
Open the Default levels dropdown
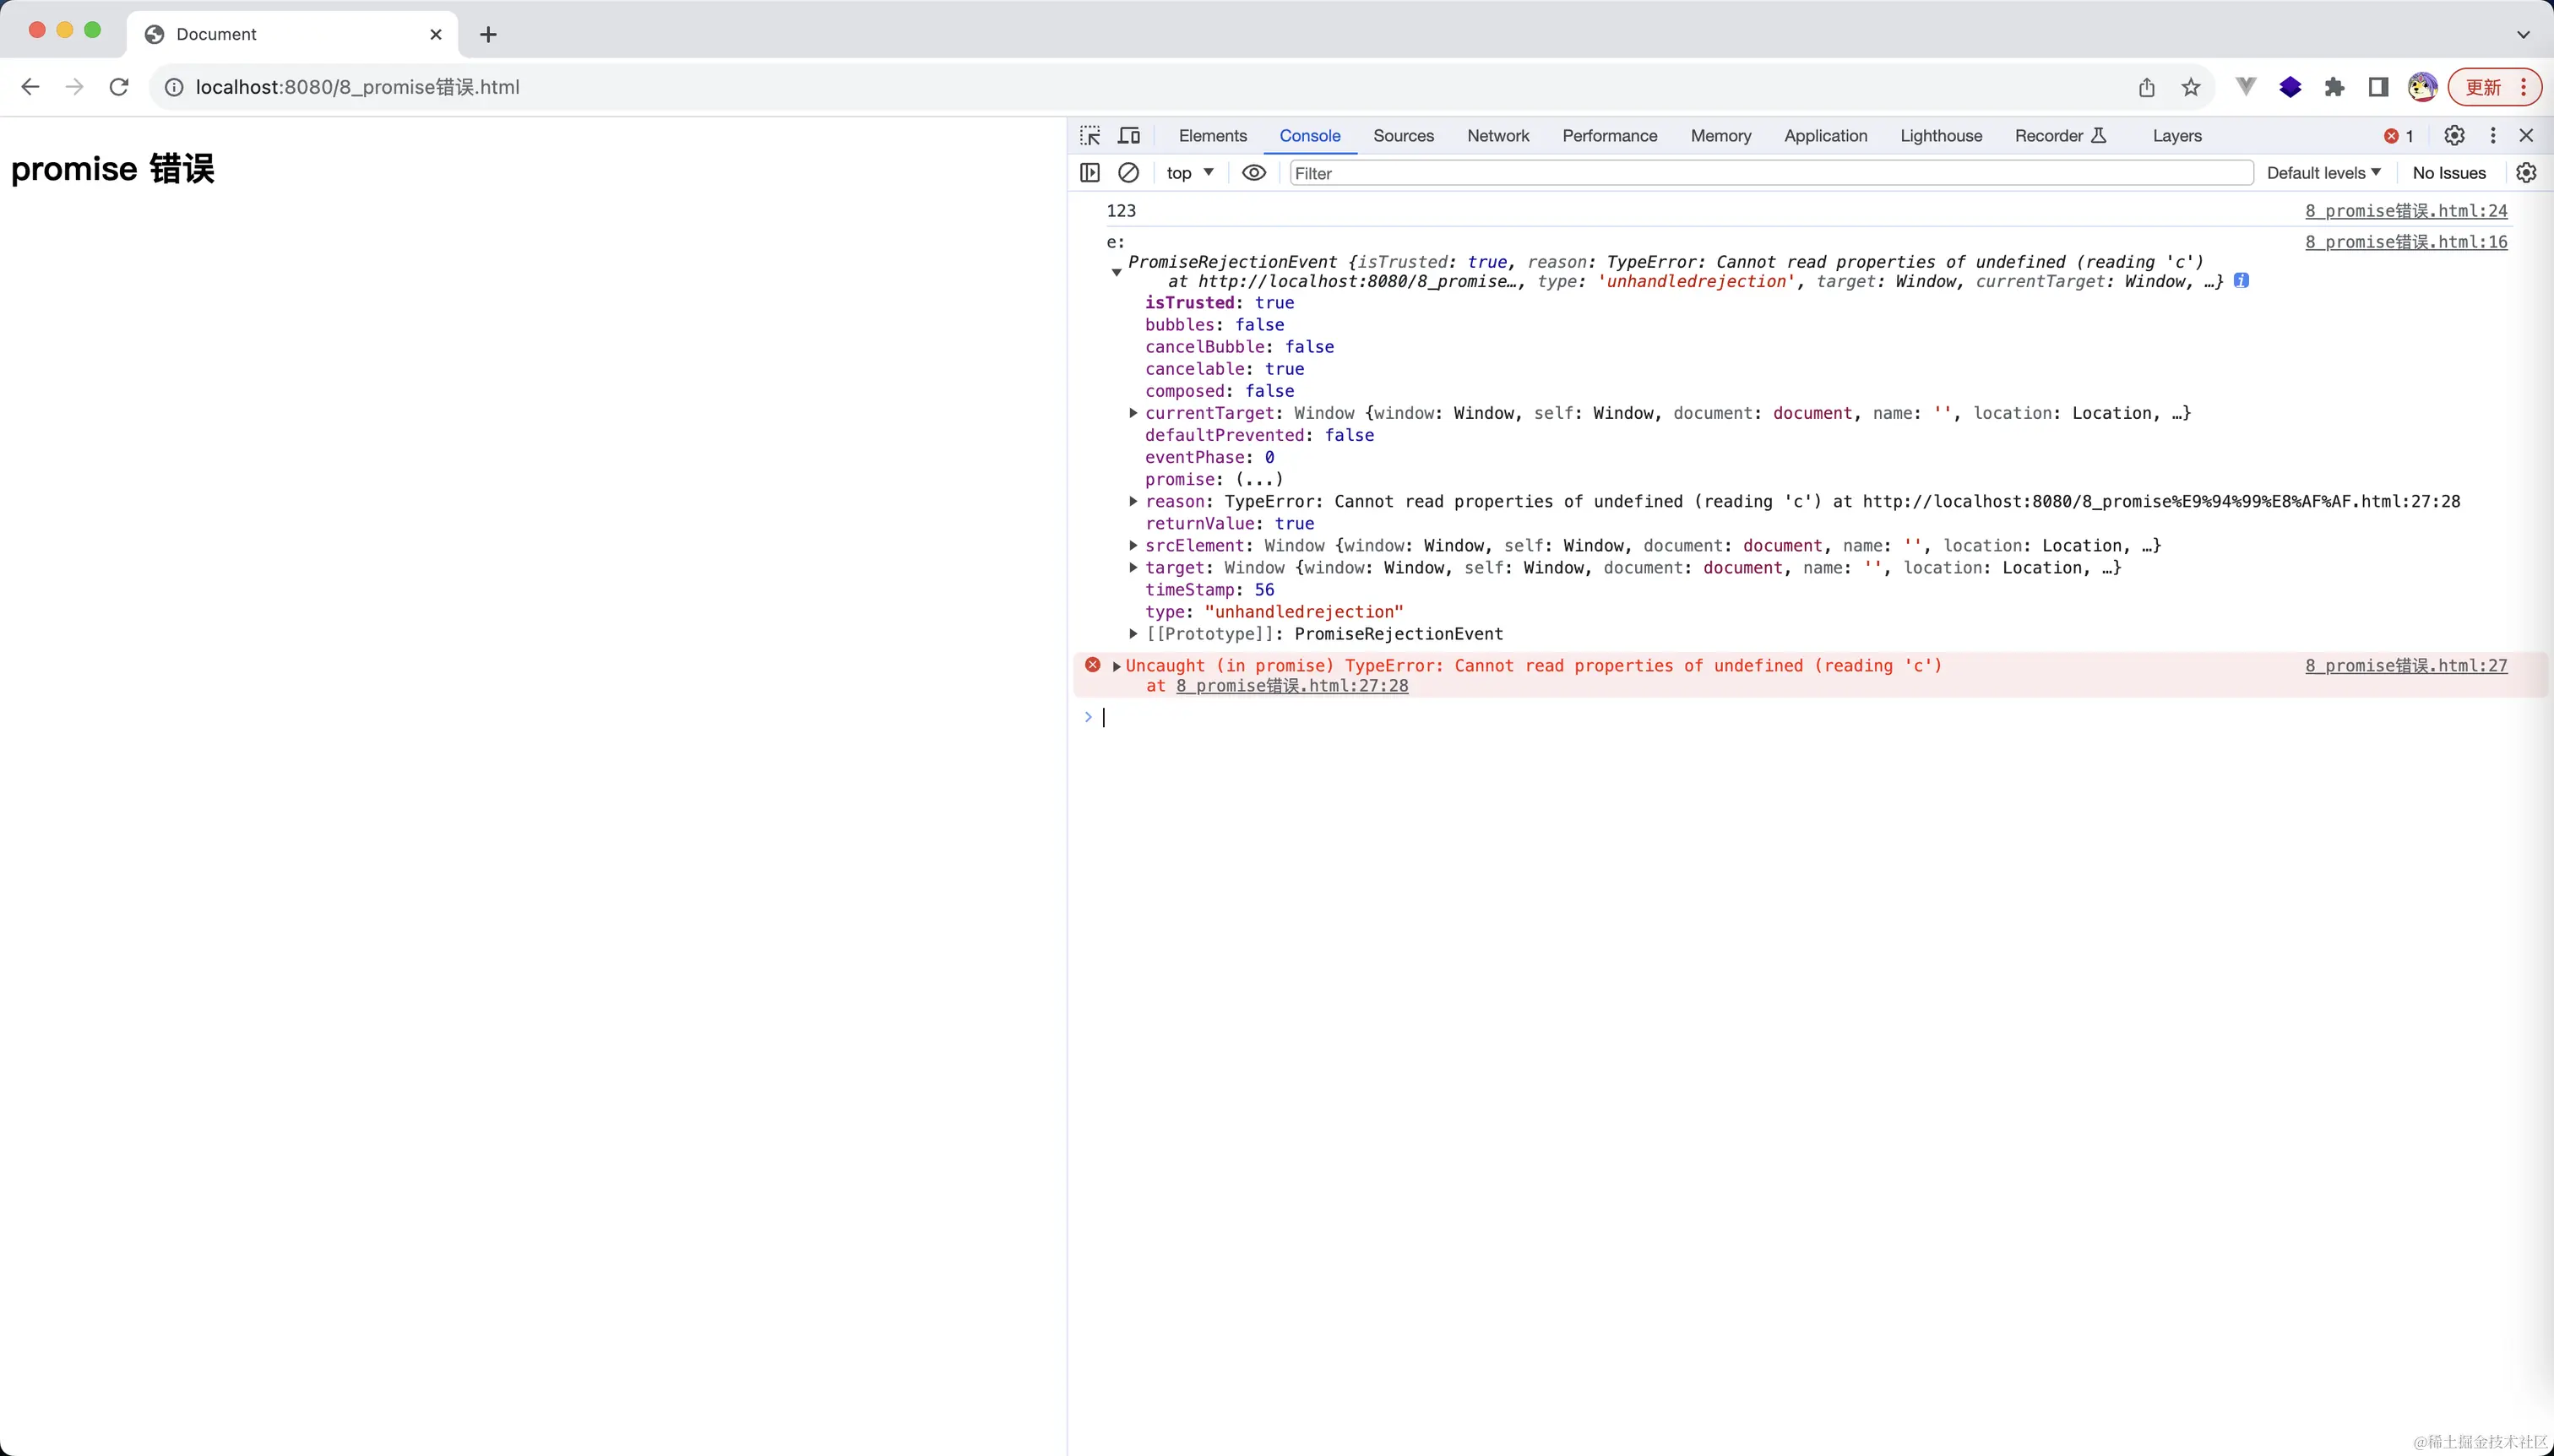tap(2323, 173)
